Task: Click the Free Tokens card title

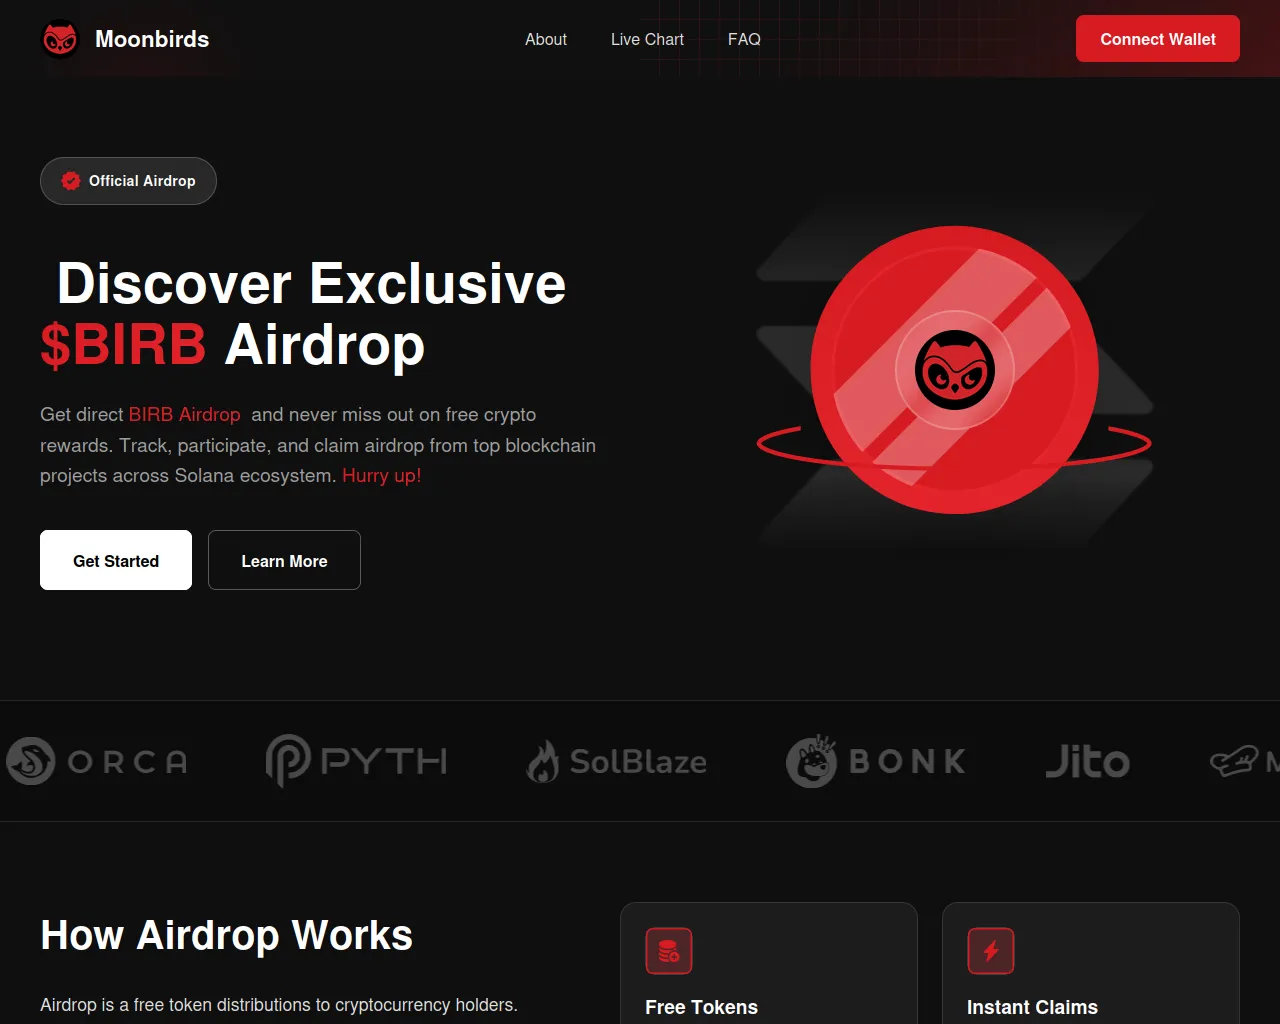Action: tap(701, 1007)
